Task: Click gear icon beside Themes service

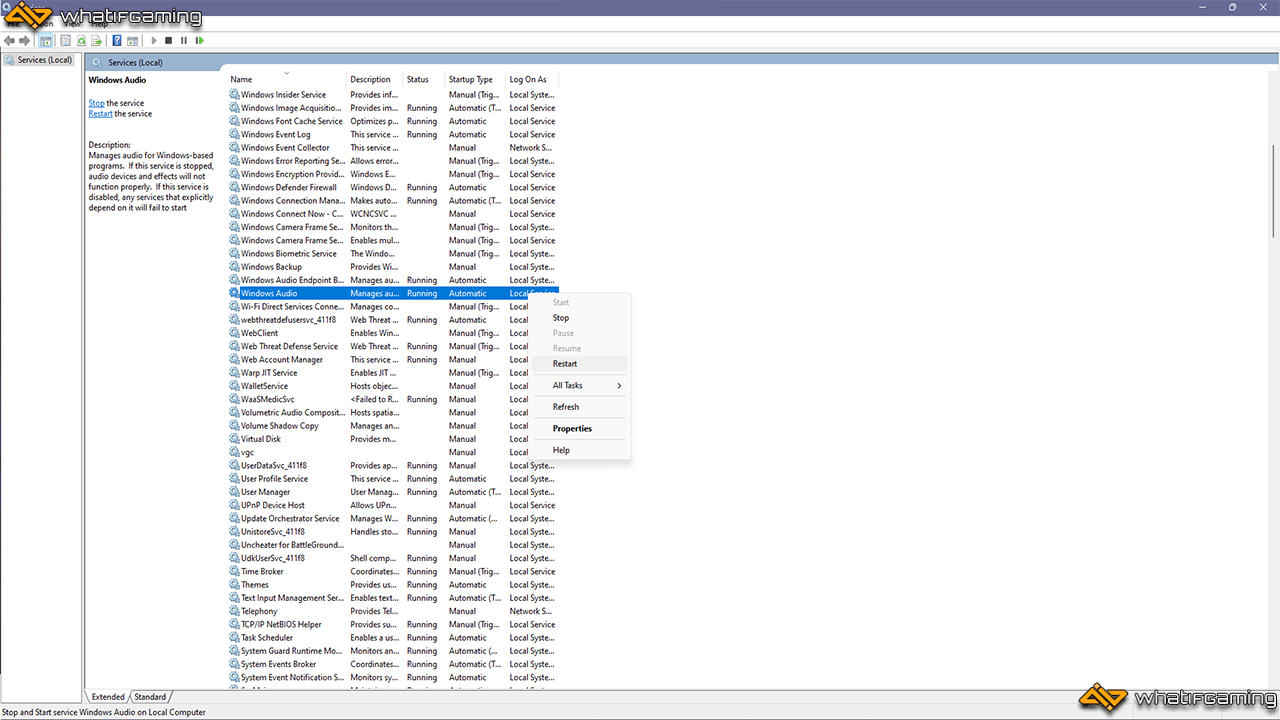Action: [235, 585]
